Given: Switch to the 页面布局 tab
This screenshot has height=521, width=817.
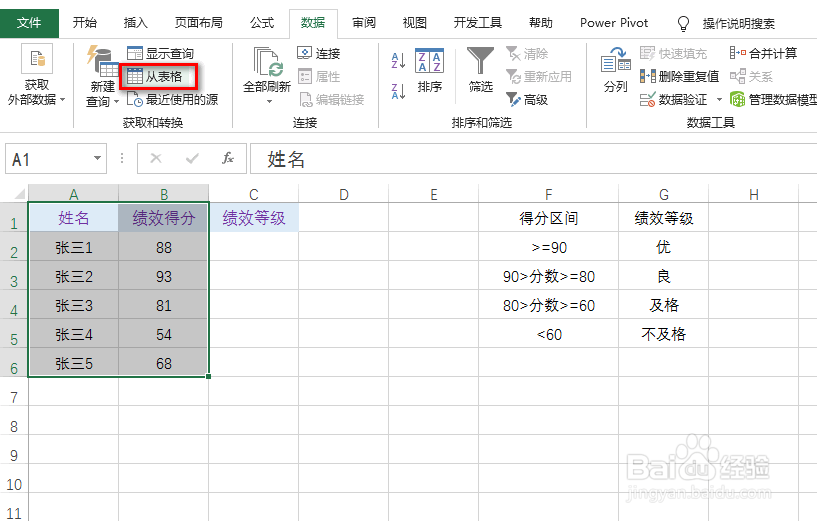Looking at the screenshot, I should pyautogui.click(x=199, y=23).
